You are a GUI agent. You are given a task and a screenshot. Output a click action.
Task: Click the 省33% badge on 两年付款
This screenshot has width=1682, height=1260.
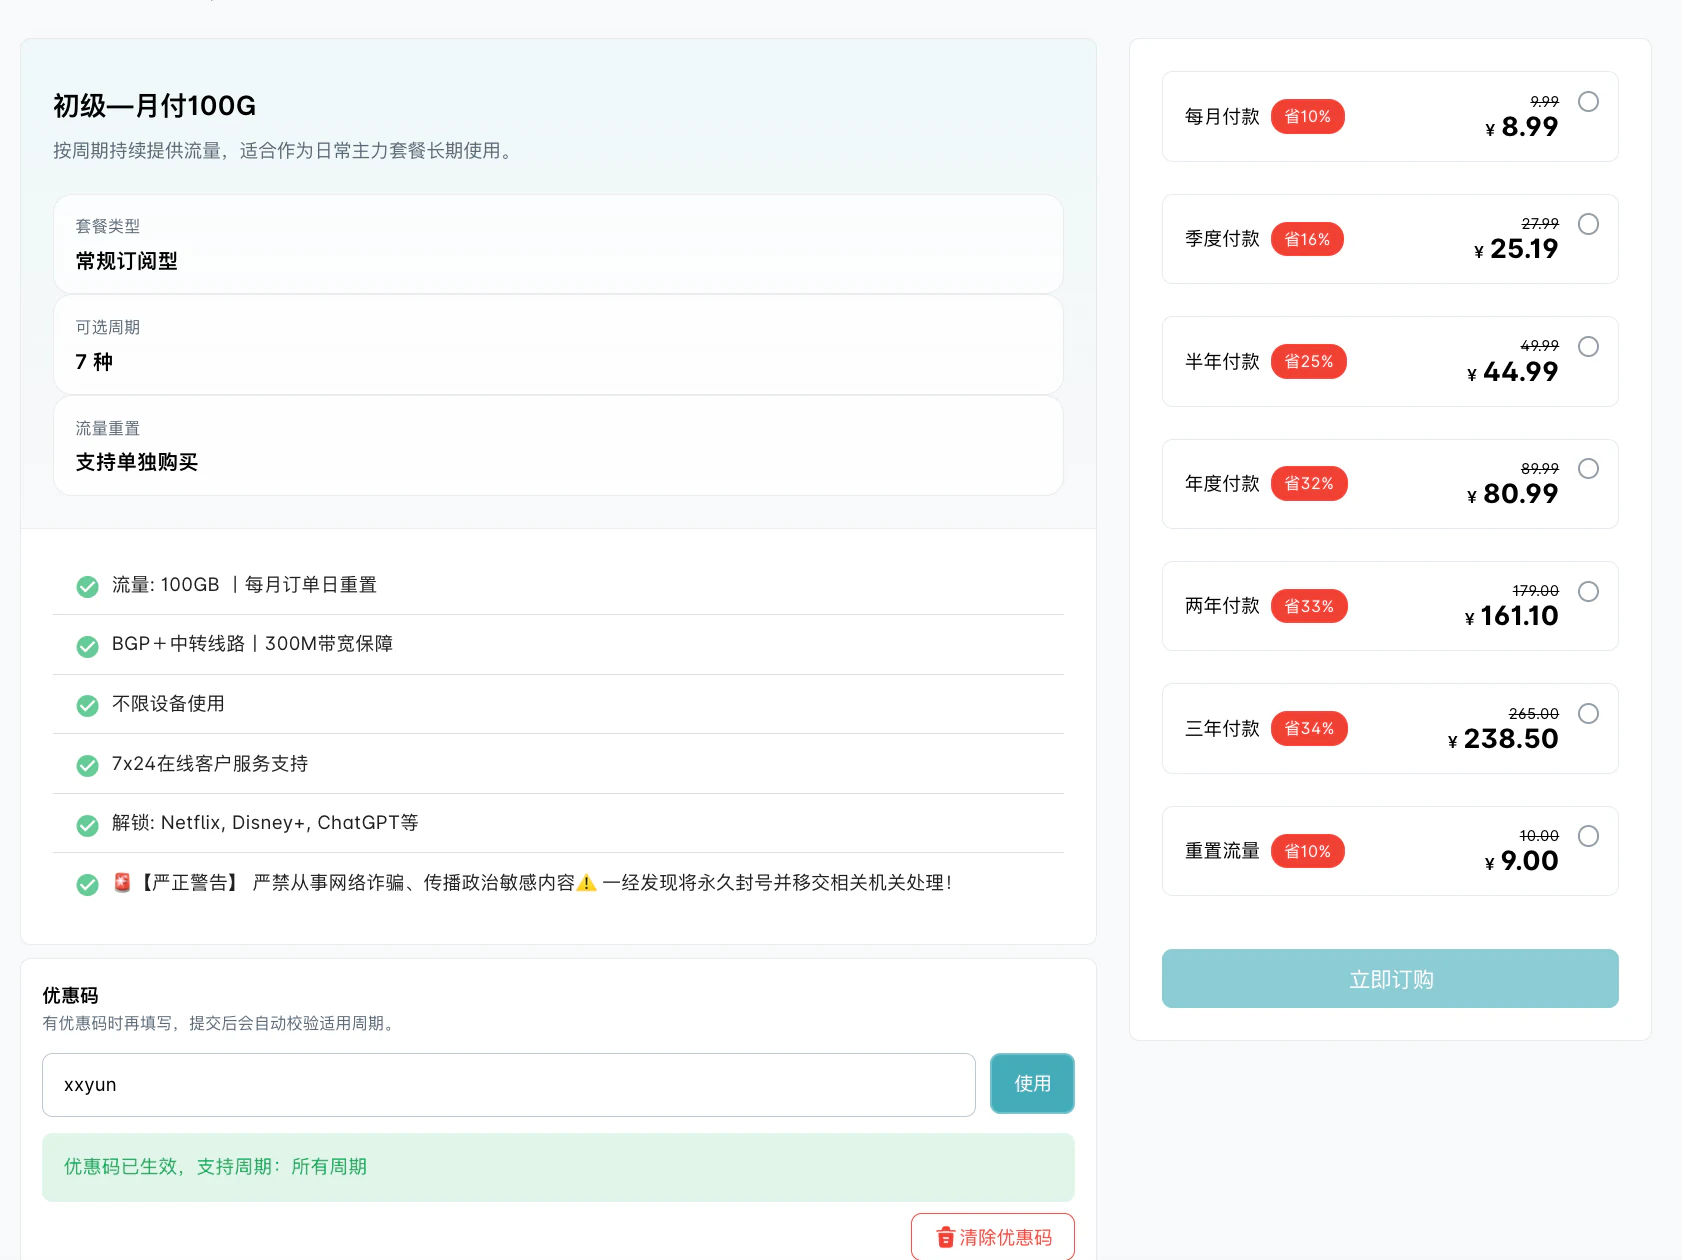click(x=1309, y=606)
